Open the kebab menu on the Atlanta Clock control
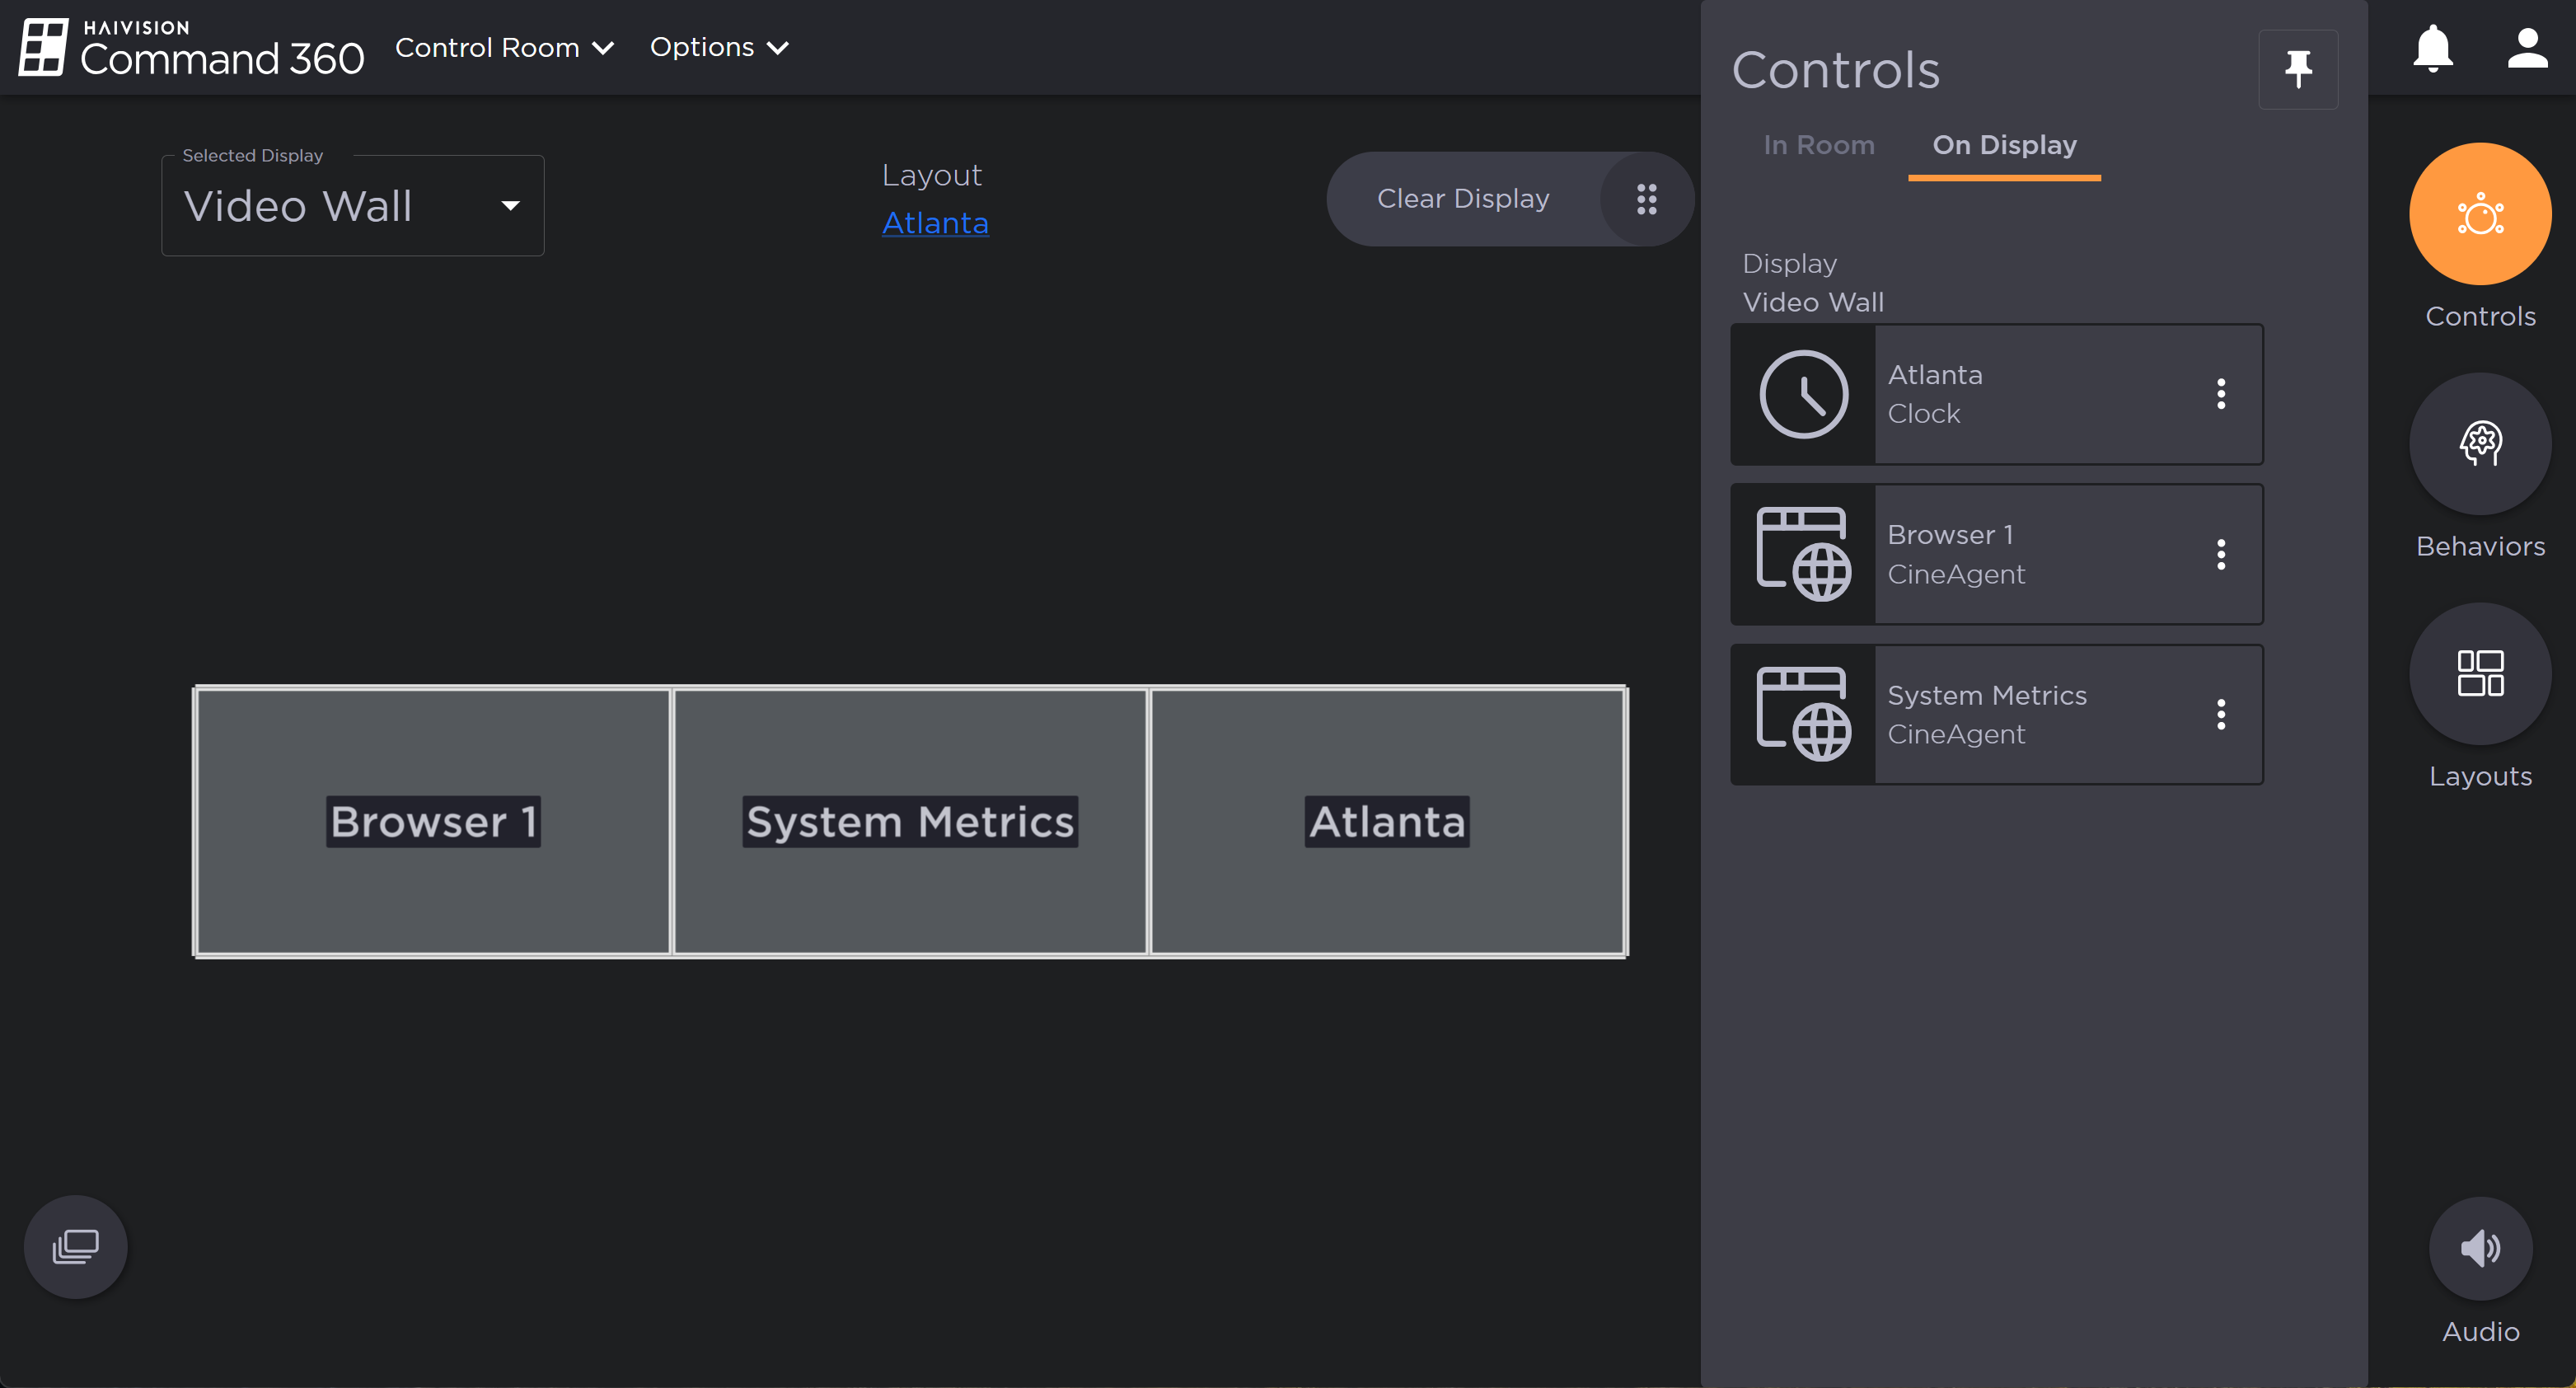2576x1388 pixels. pos(2221,394)
